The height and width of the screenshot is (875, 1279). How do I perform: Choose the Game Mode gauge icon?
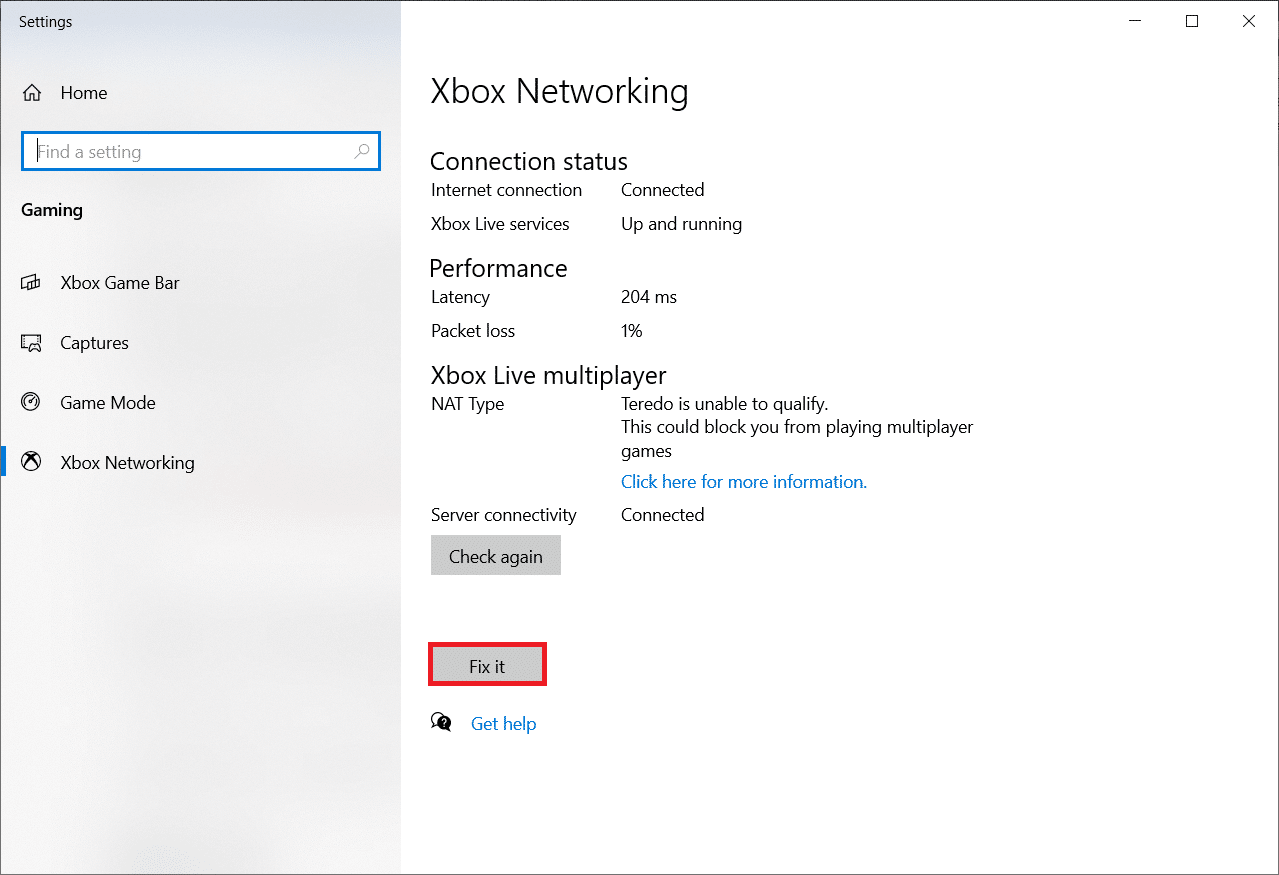tap(31, 403)
